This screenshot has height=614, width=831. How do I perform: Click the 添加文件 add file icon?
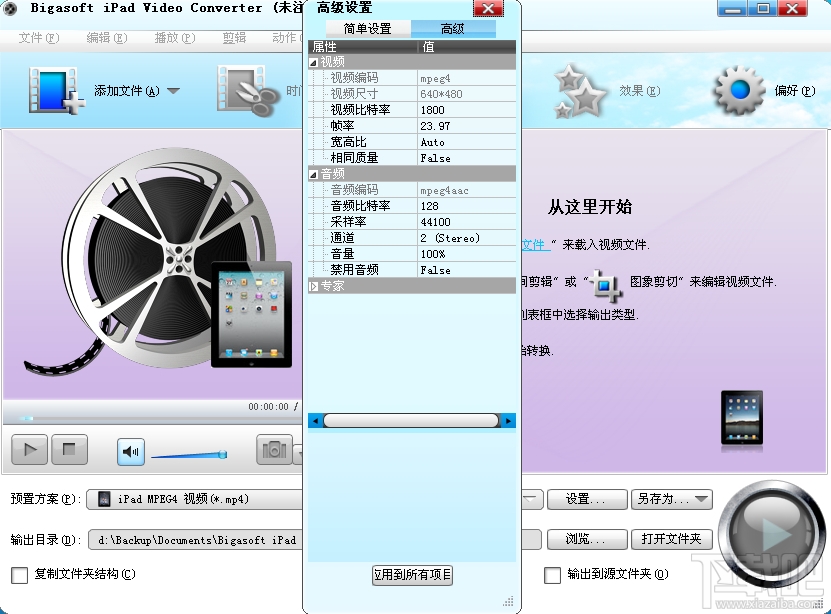point(55,88)
